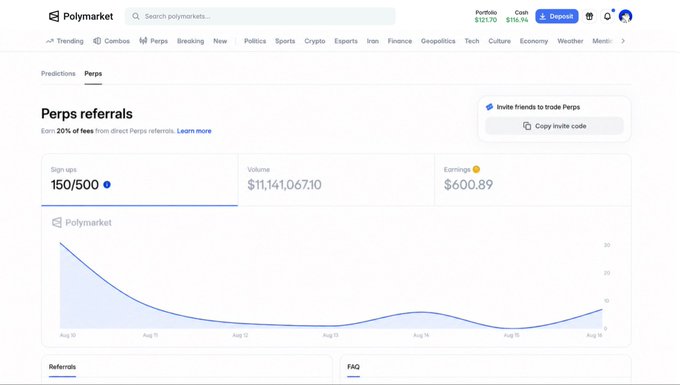Open the Cash balance $116.94
Viewport: 680px width, 385px height.
pyautogui.click(x=517, y=16)
